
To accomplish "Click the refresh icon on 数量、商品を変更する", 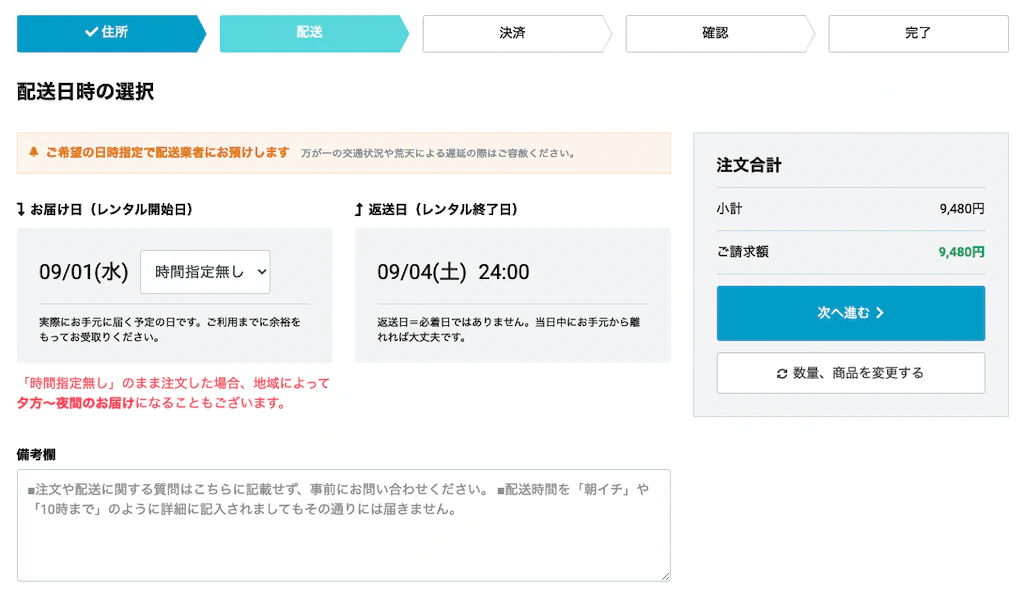I will pyautogui.click(x=782, y=373).
